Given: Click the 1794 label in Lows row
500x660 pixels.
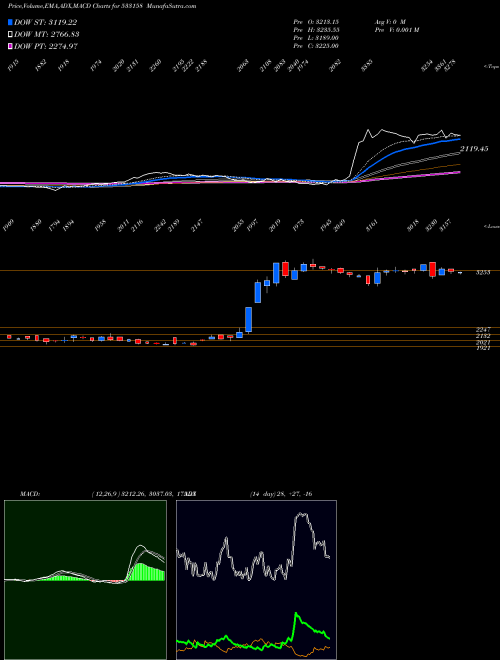Looking at the screenshot, I should pos(54,226).
